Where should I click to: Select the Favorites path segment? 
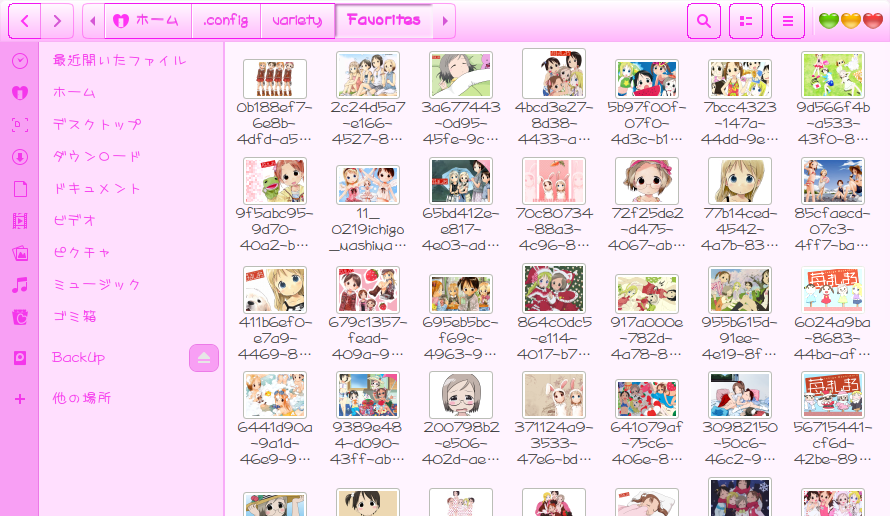[384, 21]
